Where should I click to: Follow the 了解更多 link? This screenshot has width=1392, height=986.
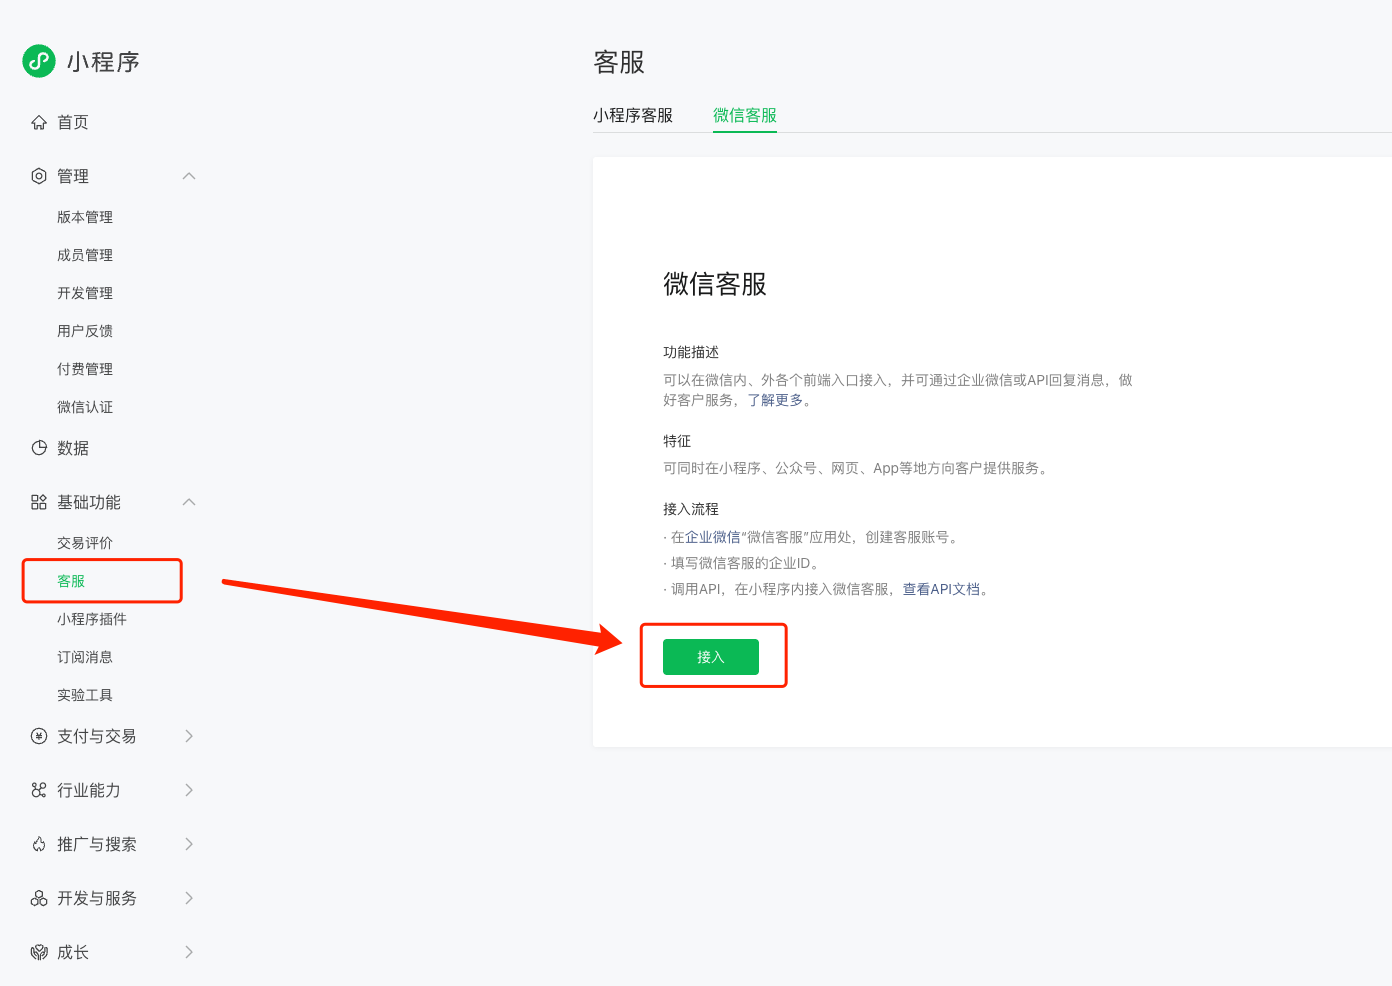775,400
